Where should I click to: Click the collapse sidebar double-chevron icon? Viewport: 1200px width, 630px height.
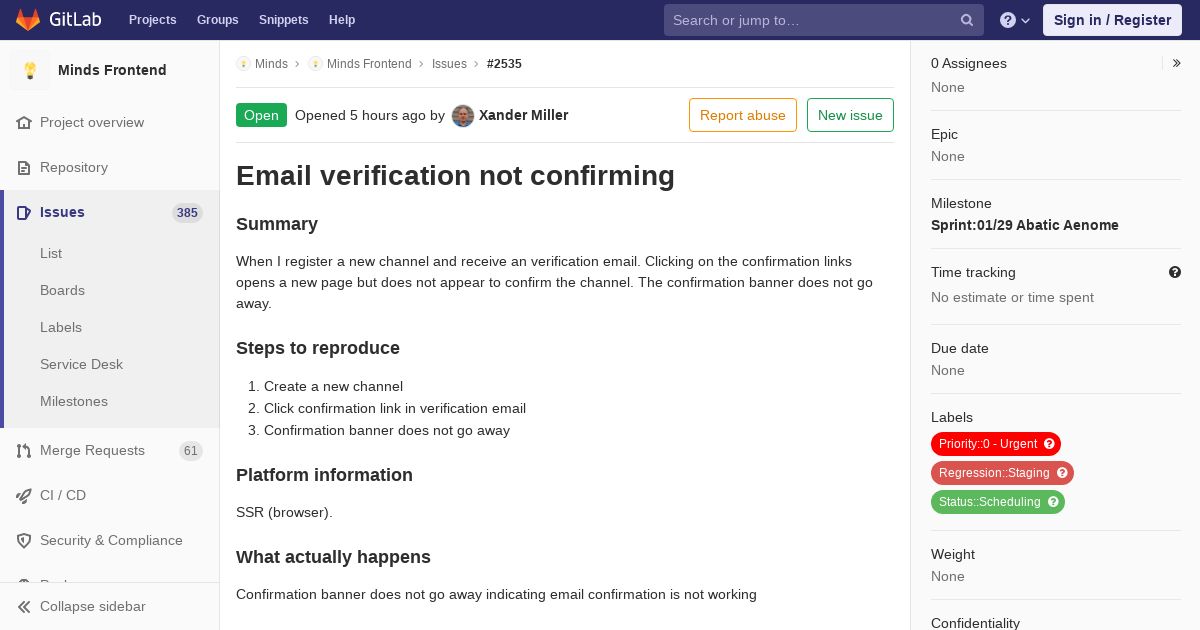coord(24,607)
